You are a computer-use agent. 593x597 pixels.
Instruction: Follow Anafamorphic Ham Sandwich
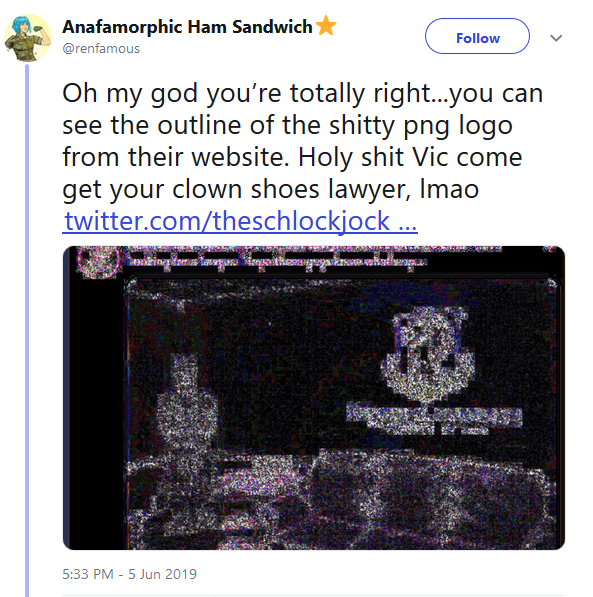pyautogui.click(x=477, y=36)
